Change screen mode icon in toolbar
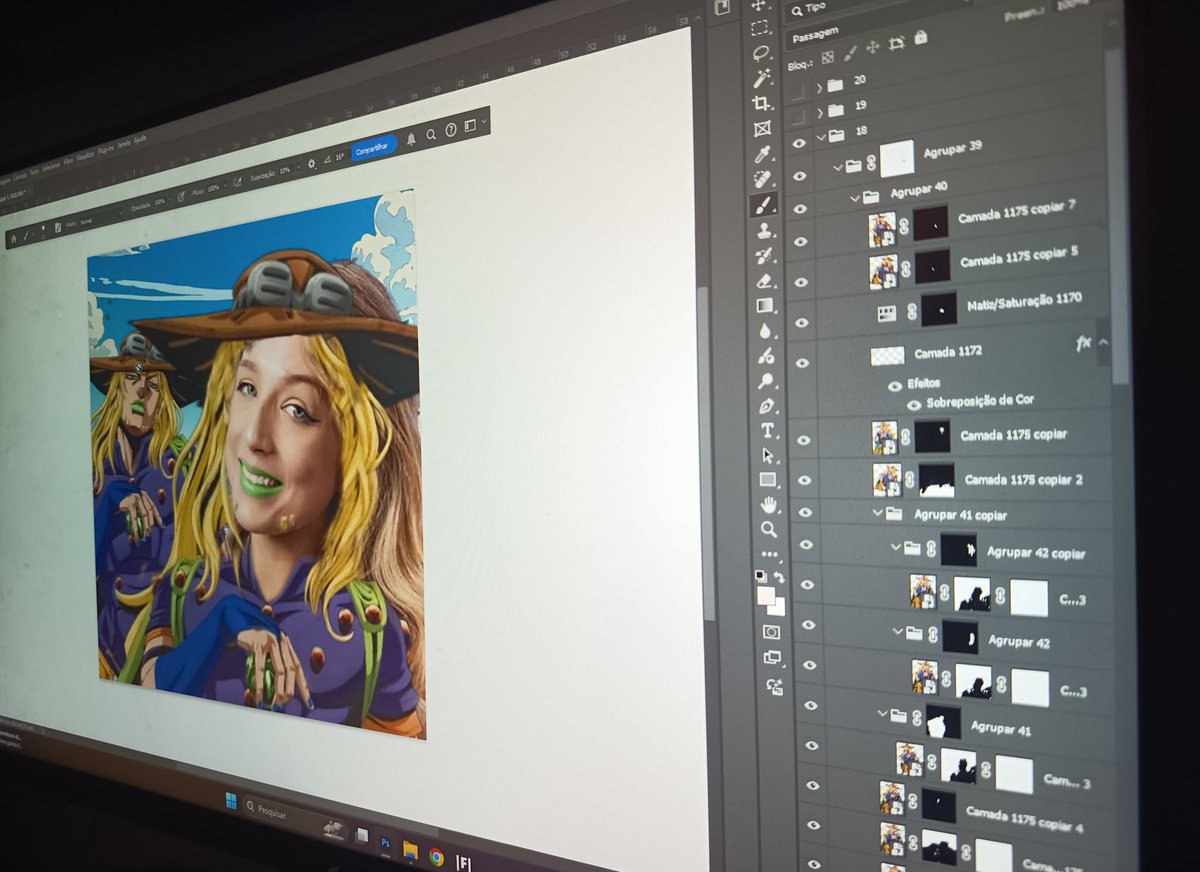Viewport: 1200px width, 872px height. [772, 657]
